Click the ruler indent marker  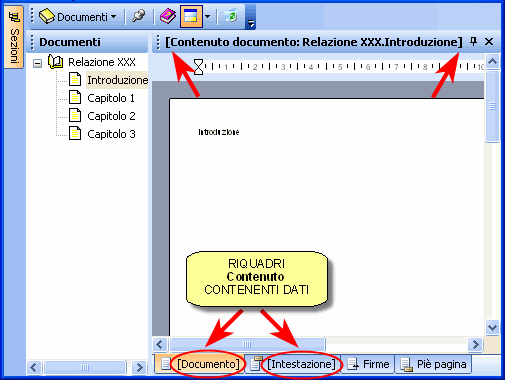pyautogui.click(x=198, y=67)
